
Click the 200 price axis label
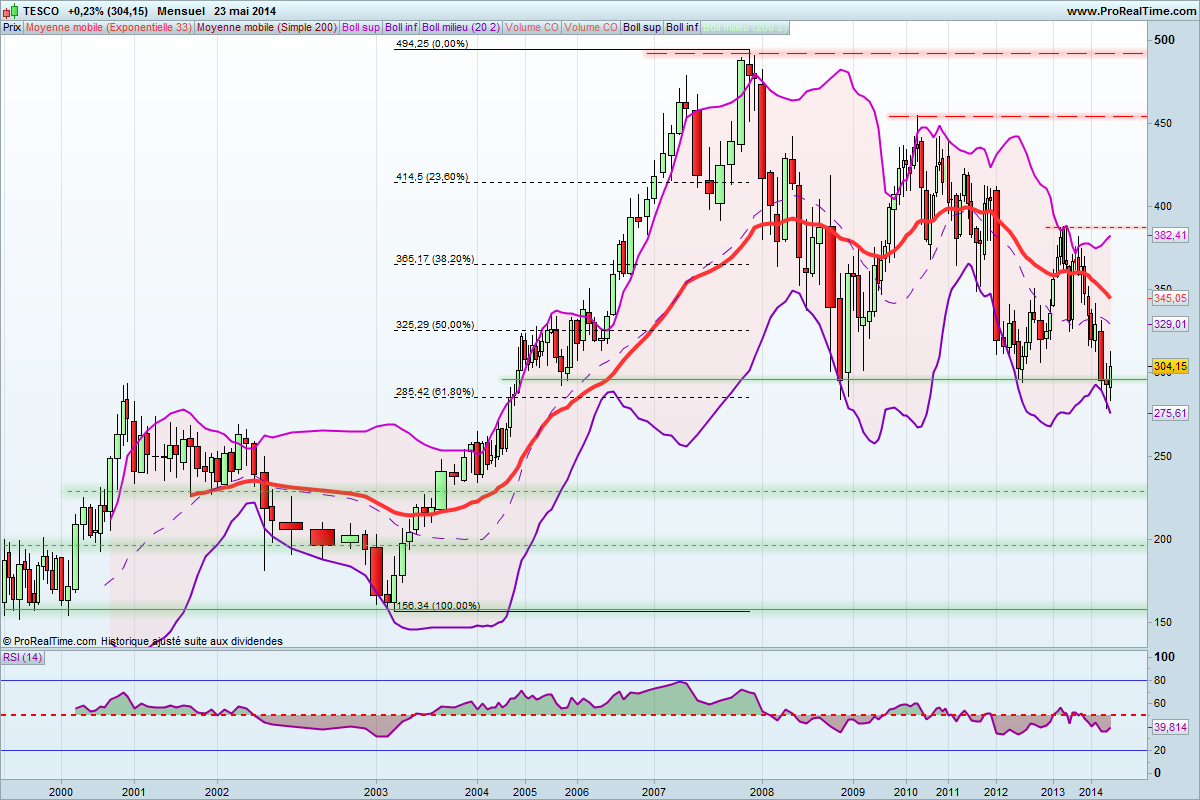point(1164,539)
